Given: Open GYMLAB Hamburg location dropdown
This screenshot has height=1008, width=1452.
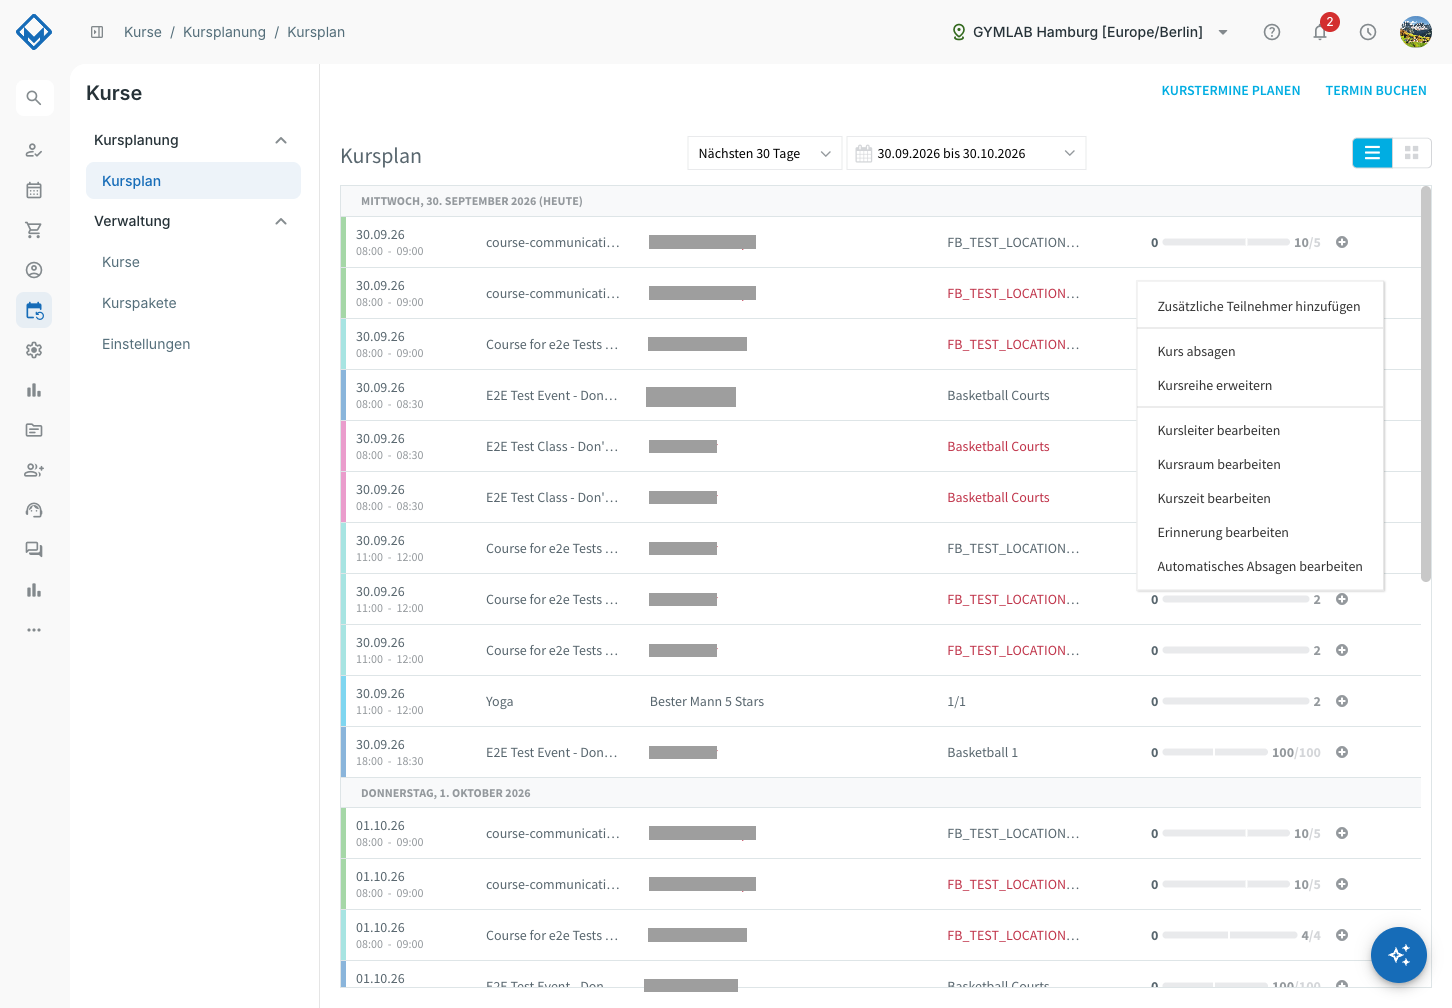Looking at the screenshot, I should tap(1090, 32).
